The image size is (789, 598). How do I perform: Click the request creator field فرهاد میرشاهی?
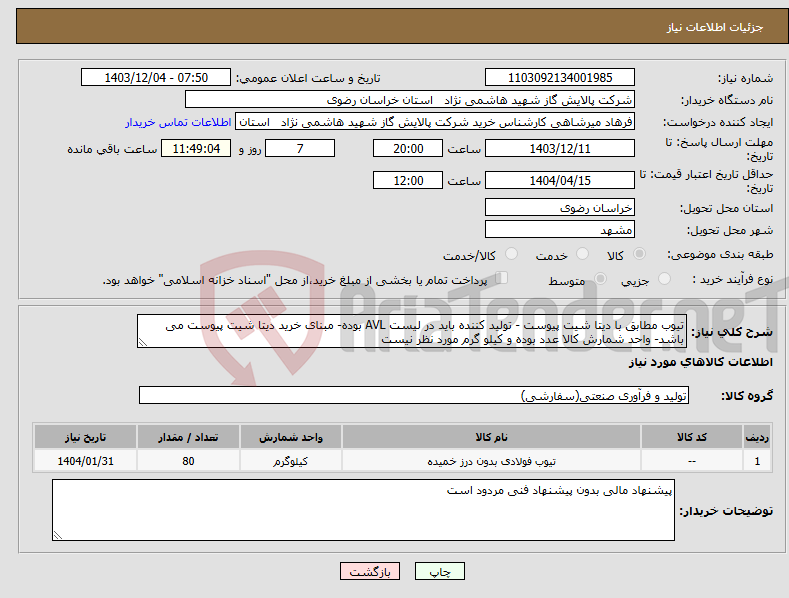435,122
